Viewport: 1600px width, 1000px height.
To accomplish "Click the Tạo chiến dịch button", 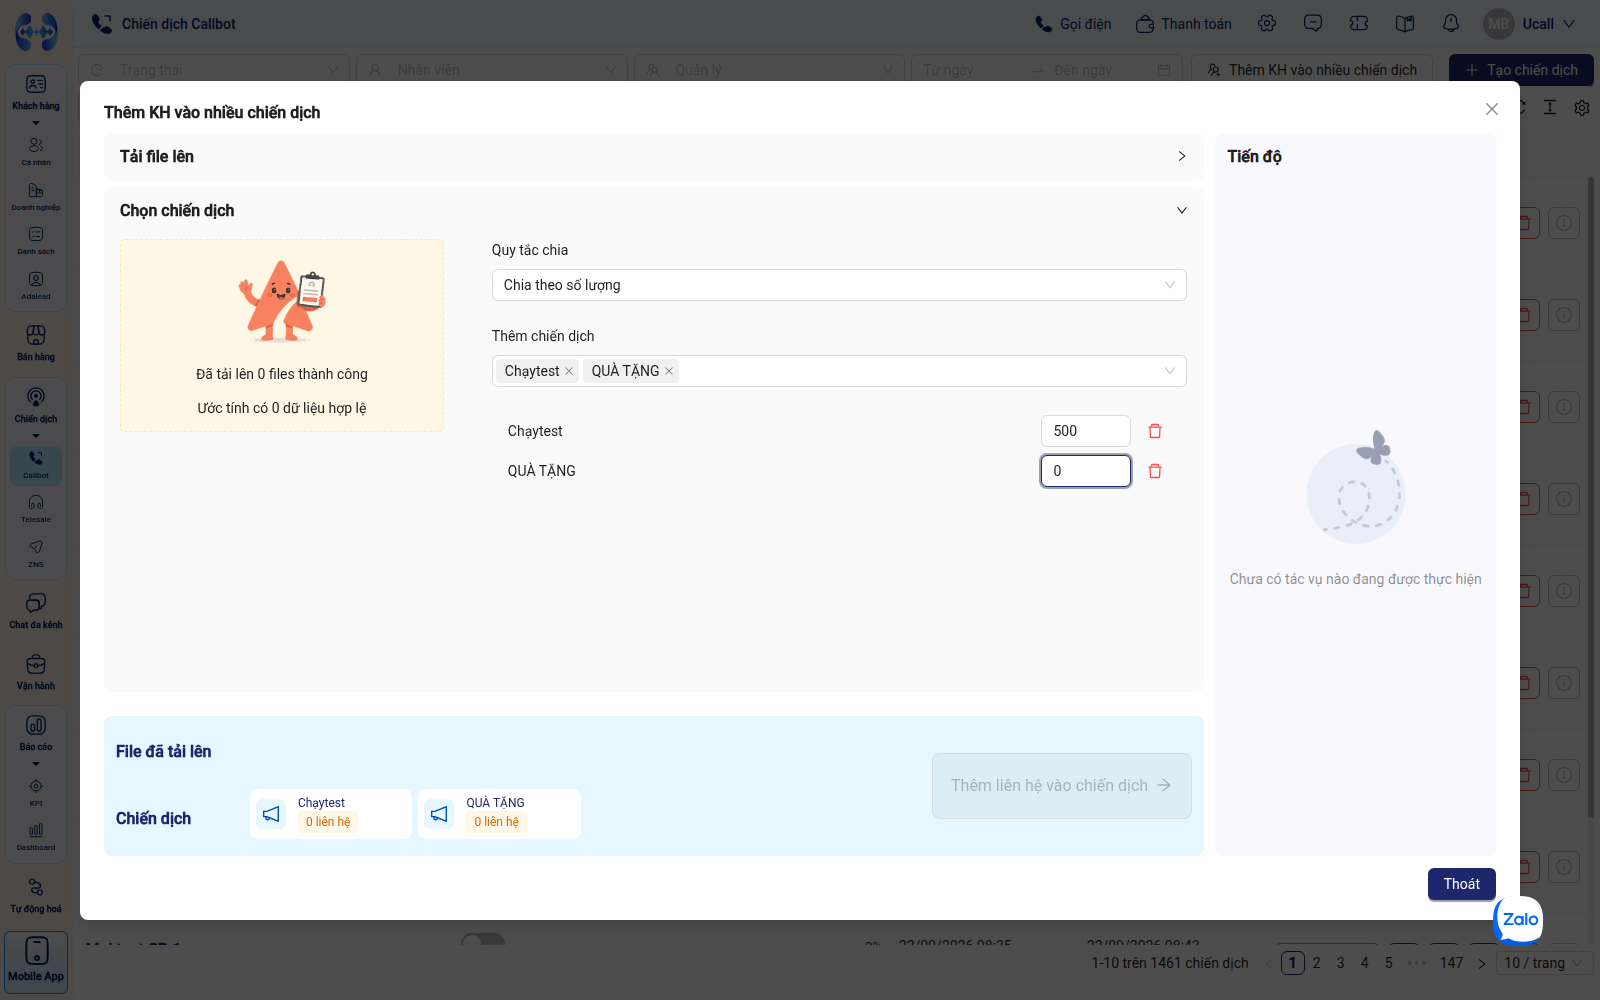I will click(1521, 70).
